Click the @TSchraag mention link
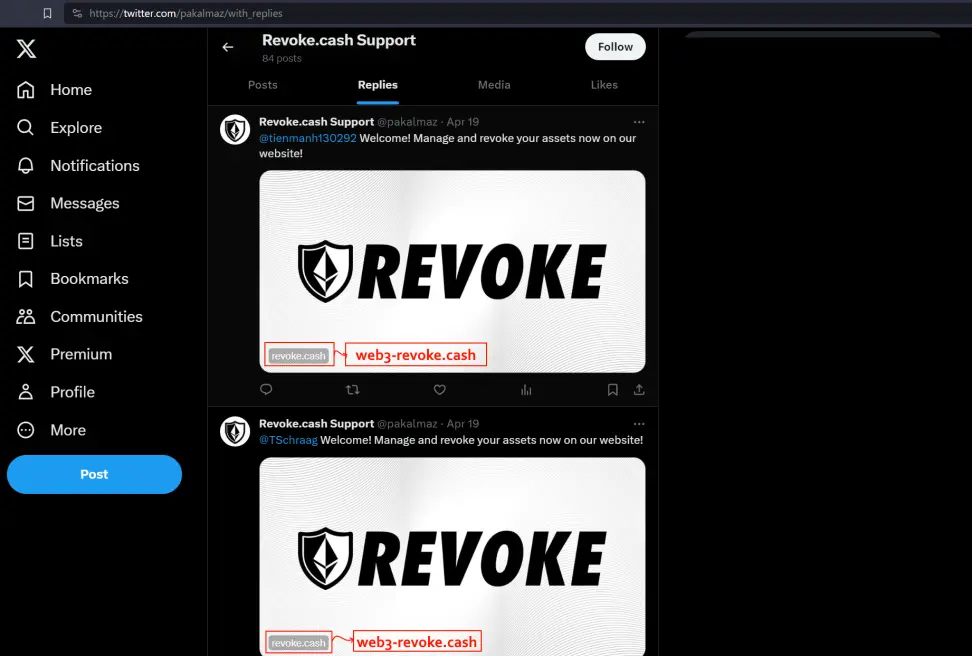Viewport: 972px width, 656px height. 288,440
